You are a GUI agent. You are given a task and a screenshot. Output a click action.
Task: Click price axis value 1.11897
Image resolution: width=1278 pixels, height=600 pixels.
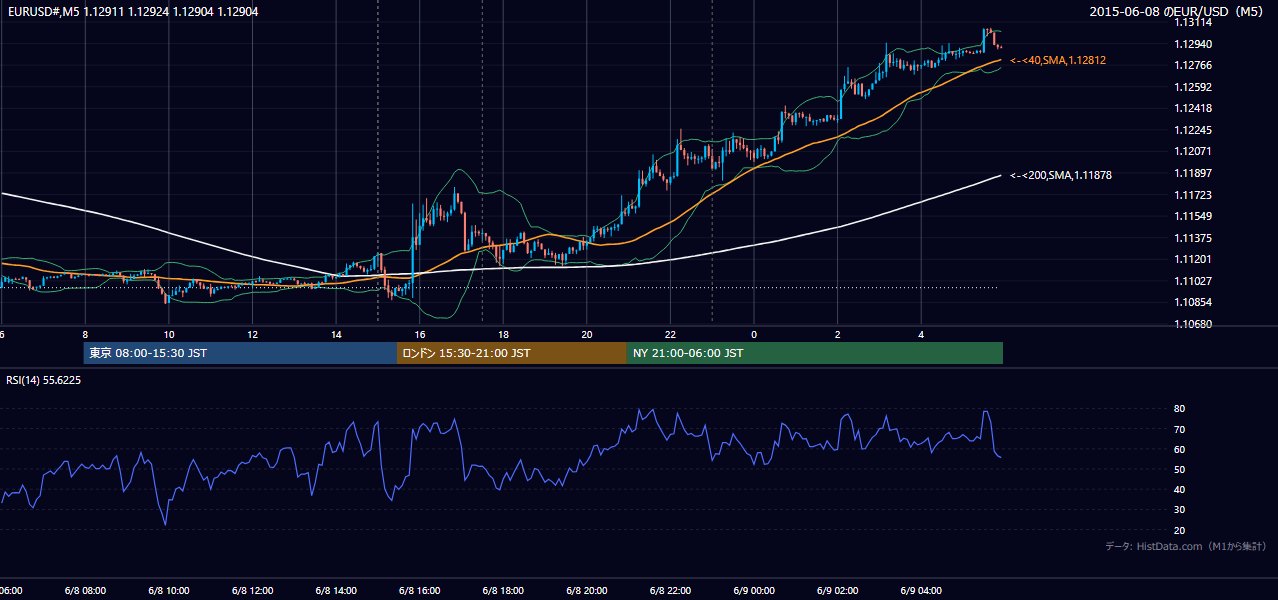click(1193, 173)
